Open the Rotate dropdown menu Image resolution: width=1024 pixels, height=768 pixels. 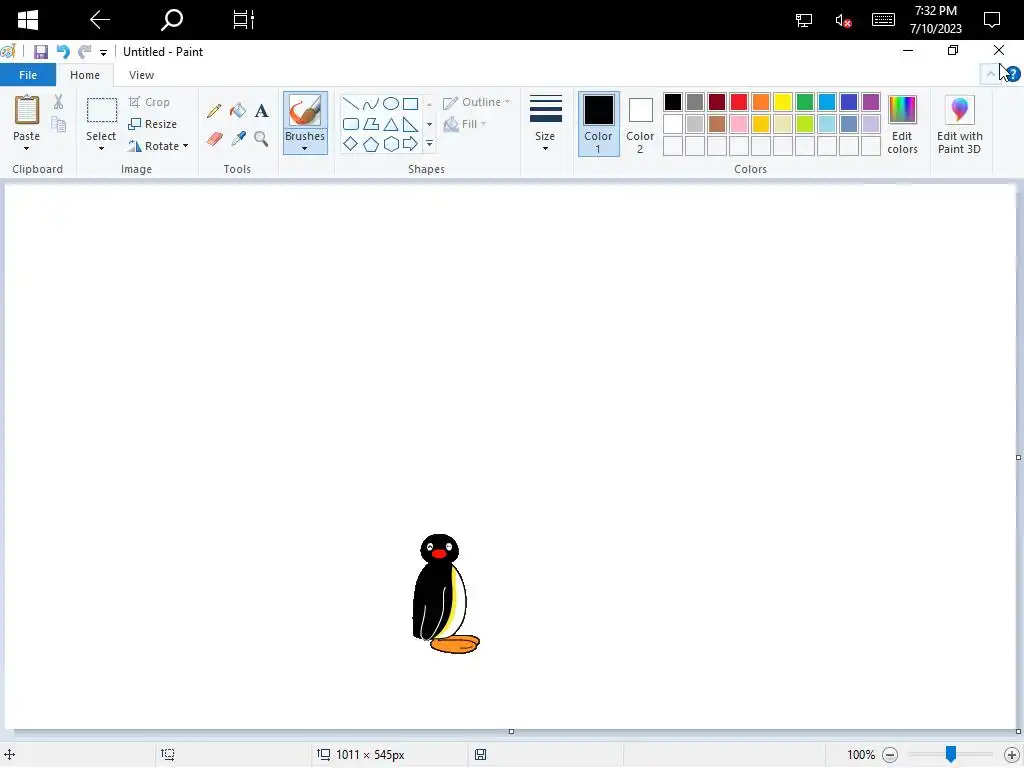tap(159, 146)
